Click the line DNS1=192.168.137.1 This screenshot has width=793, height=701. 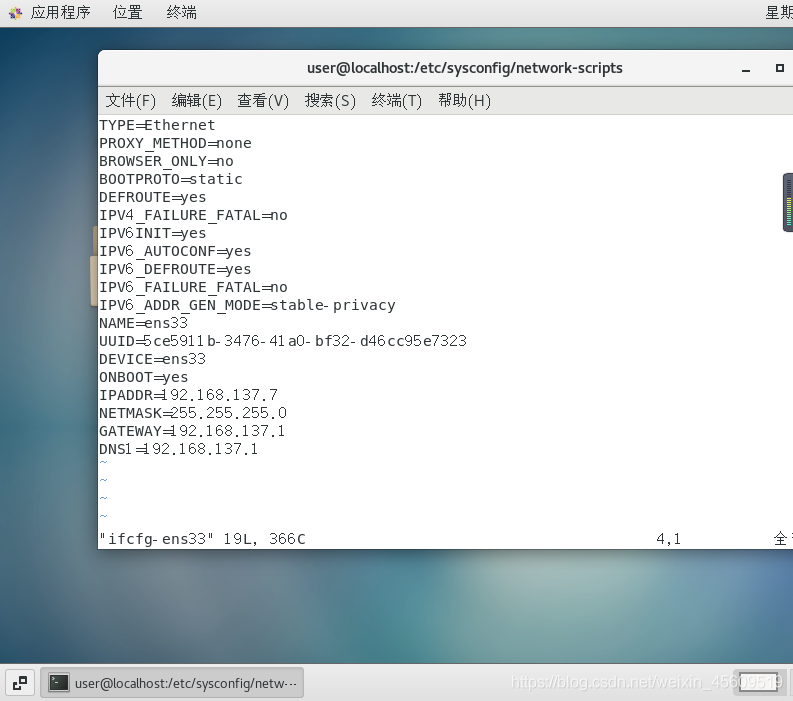[x=179, y=449]
